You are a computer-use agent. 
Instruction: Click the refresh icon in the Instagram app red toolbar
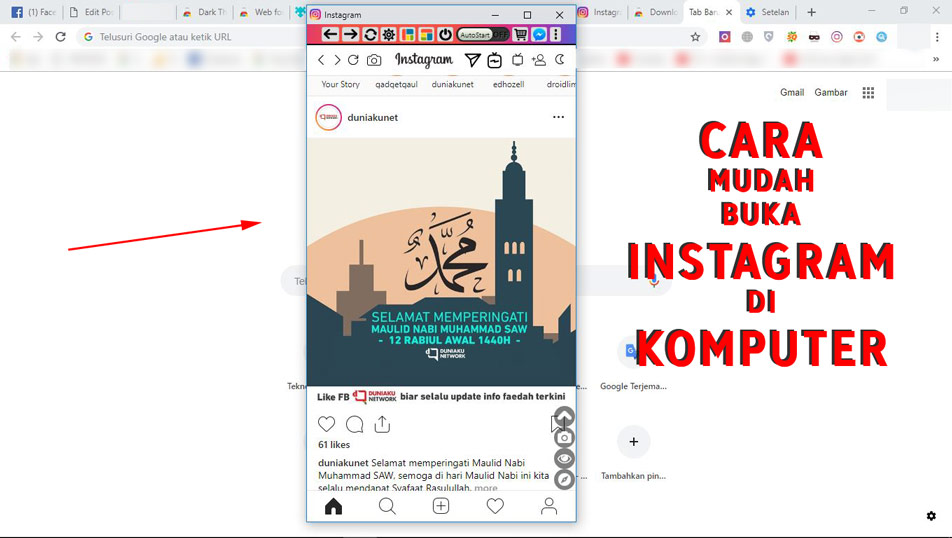coord(370,35)
